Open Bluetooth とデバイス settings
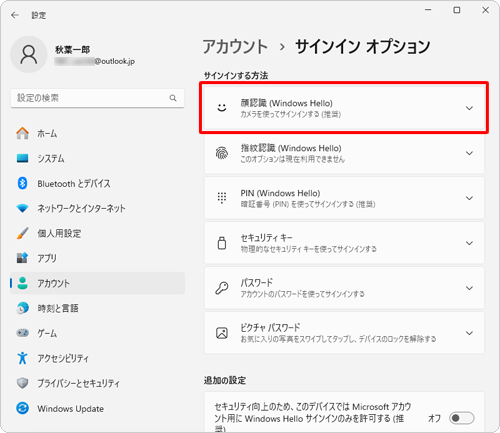 click(97, 183)
